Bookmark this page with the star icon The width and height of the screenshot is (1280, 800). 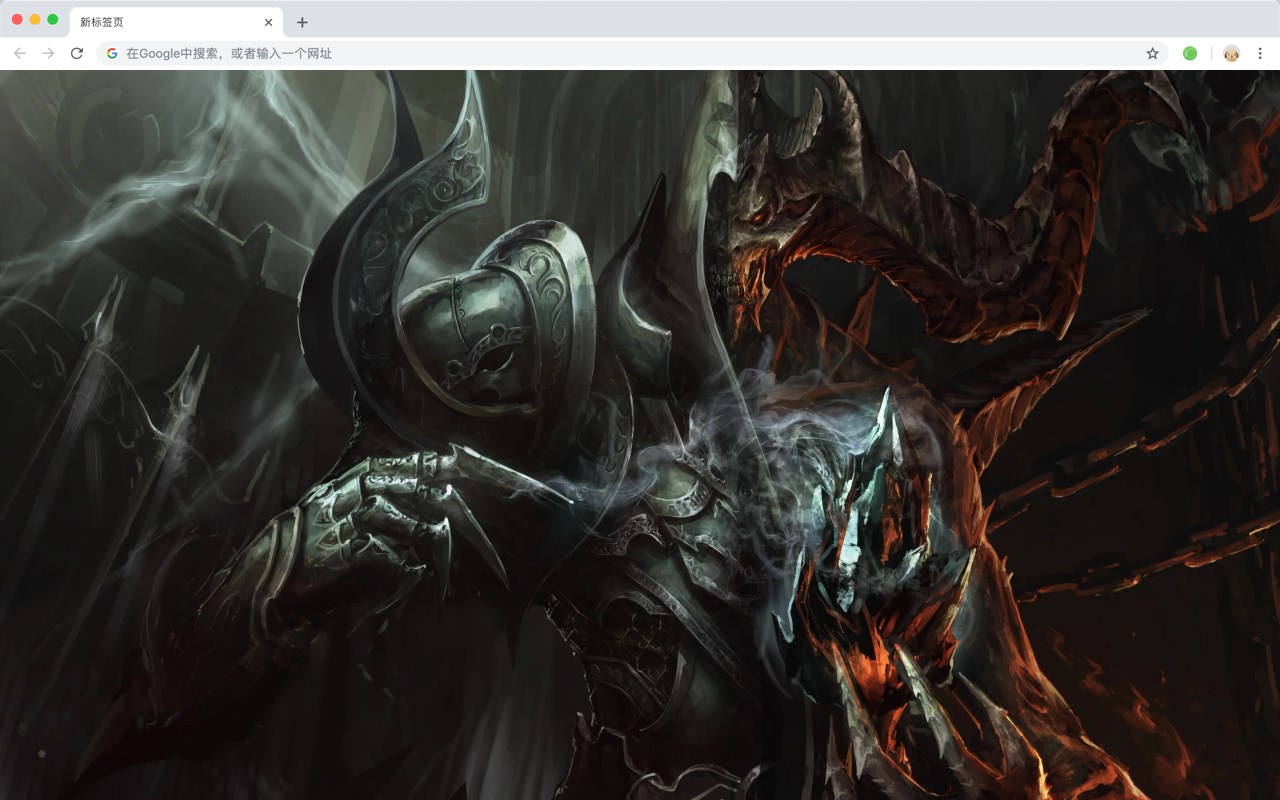[1152, 53]
